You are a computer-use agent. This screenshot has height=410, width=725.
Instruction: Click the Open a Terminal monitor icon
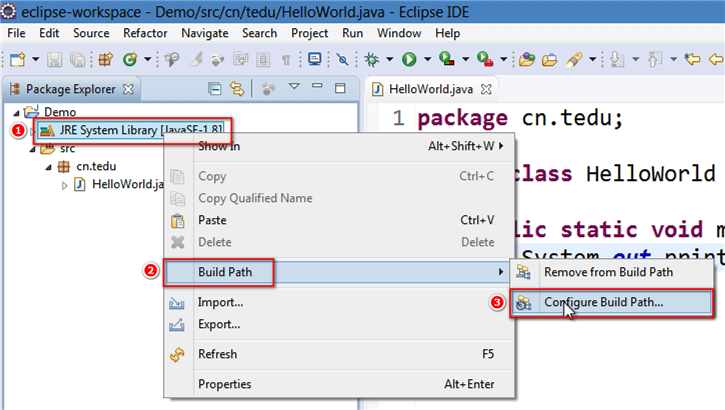click(x=314, y=59)
